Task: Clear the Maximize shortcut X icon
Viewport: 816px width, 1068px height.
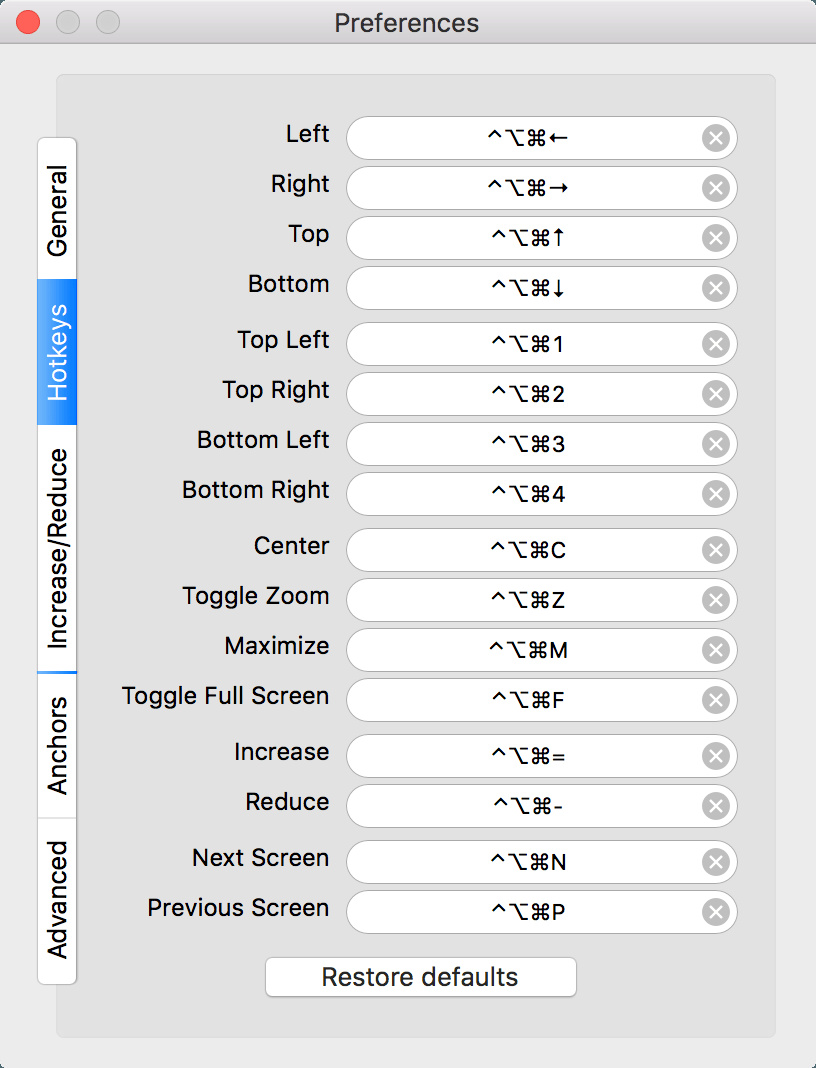Action: point(715,650)
